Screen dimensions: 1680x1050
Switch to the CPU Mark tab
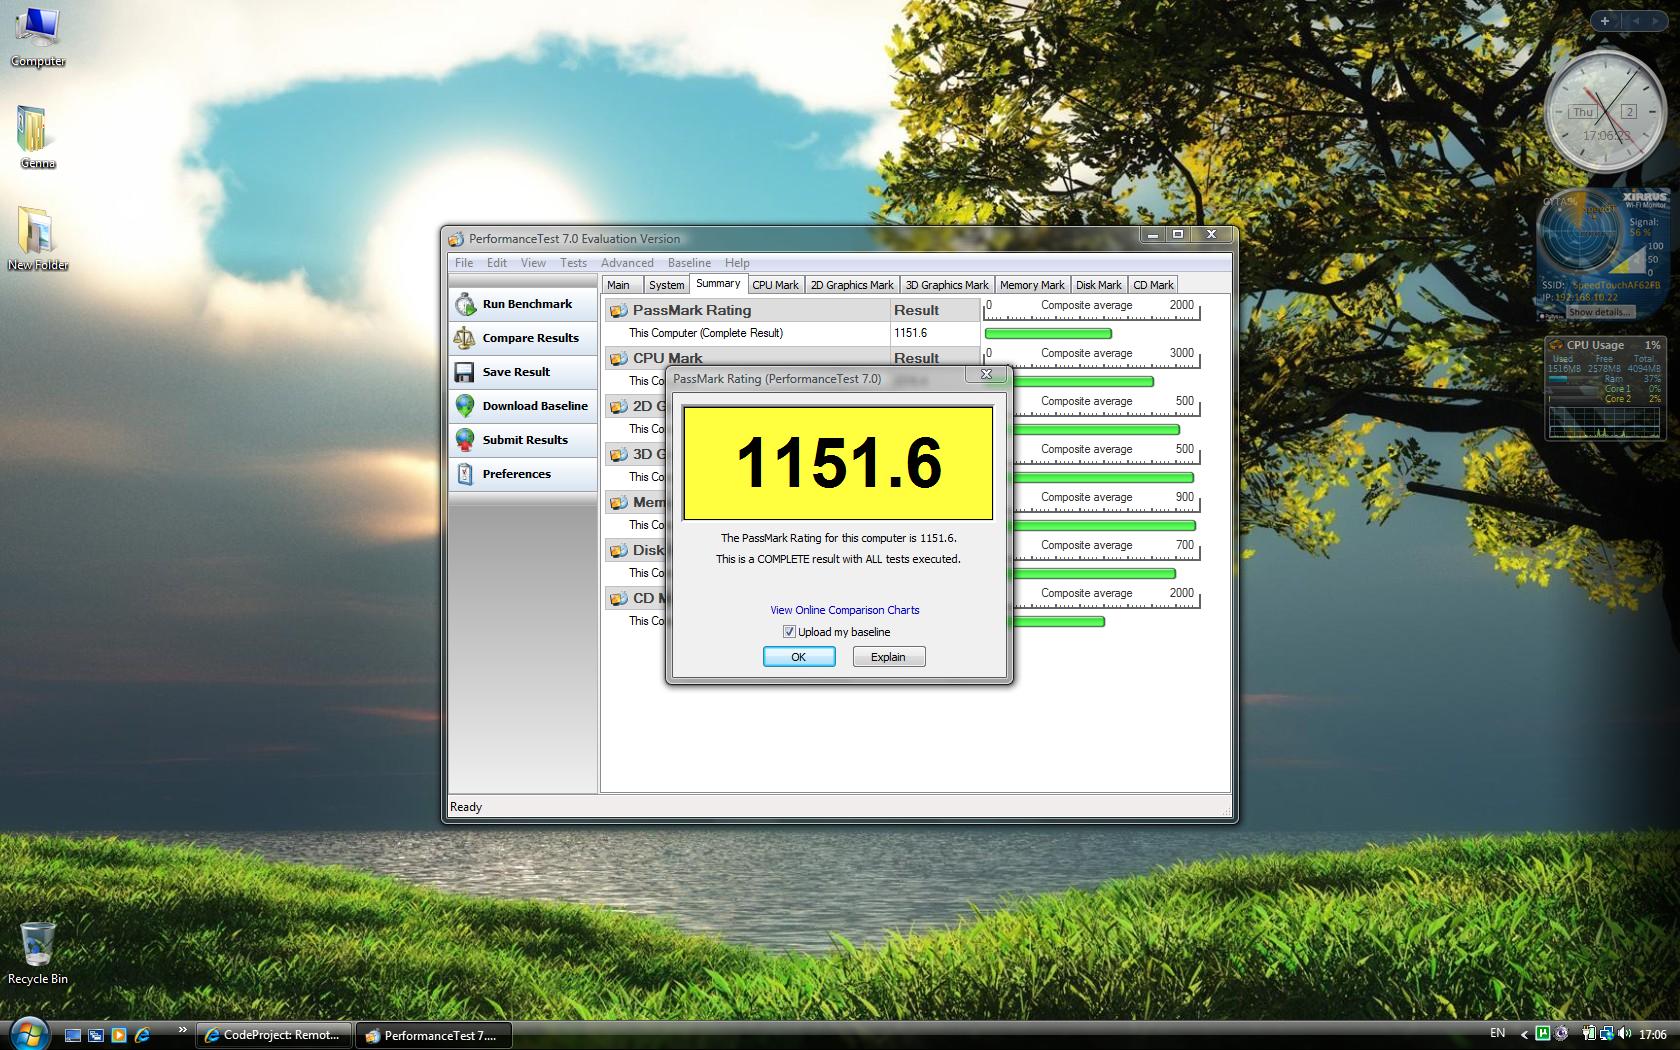(775, 285)
